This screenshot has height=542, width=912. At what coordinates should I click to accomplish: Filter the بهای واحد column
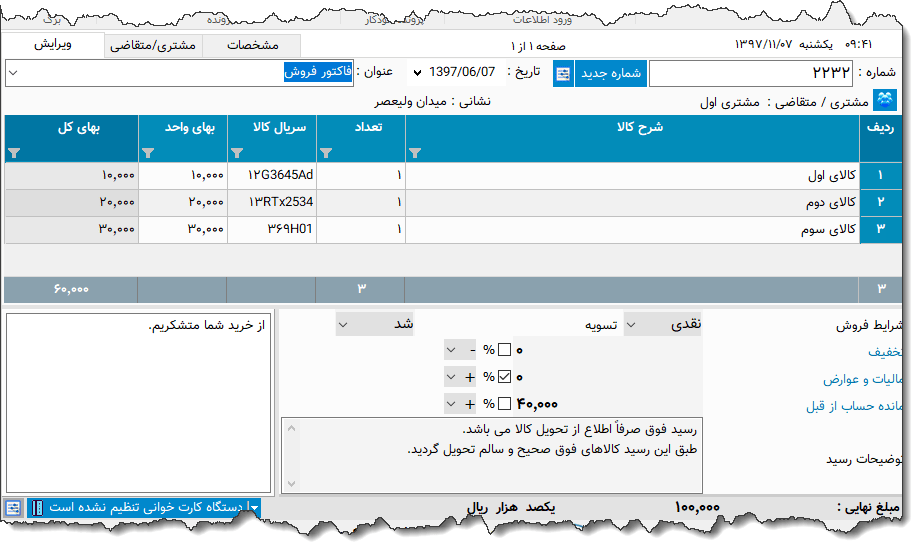tap(148, 153)
